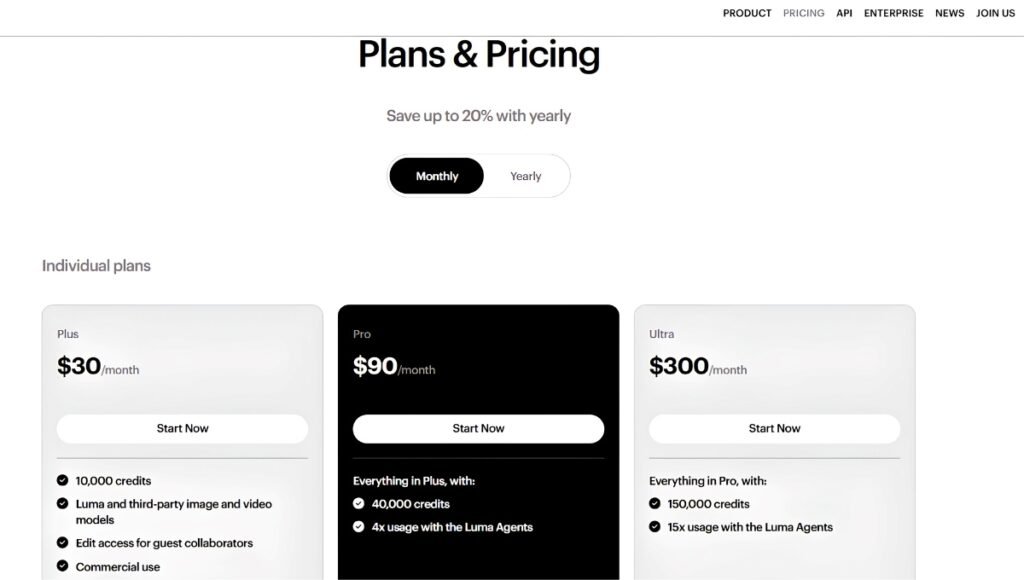Viewport: 1024px width, 580px height.
Task: Click checkmark beside Edit access for guest collaborators
Action: 63,542
